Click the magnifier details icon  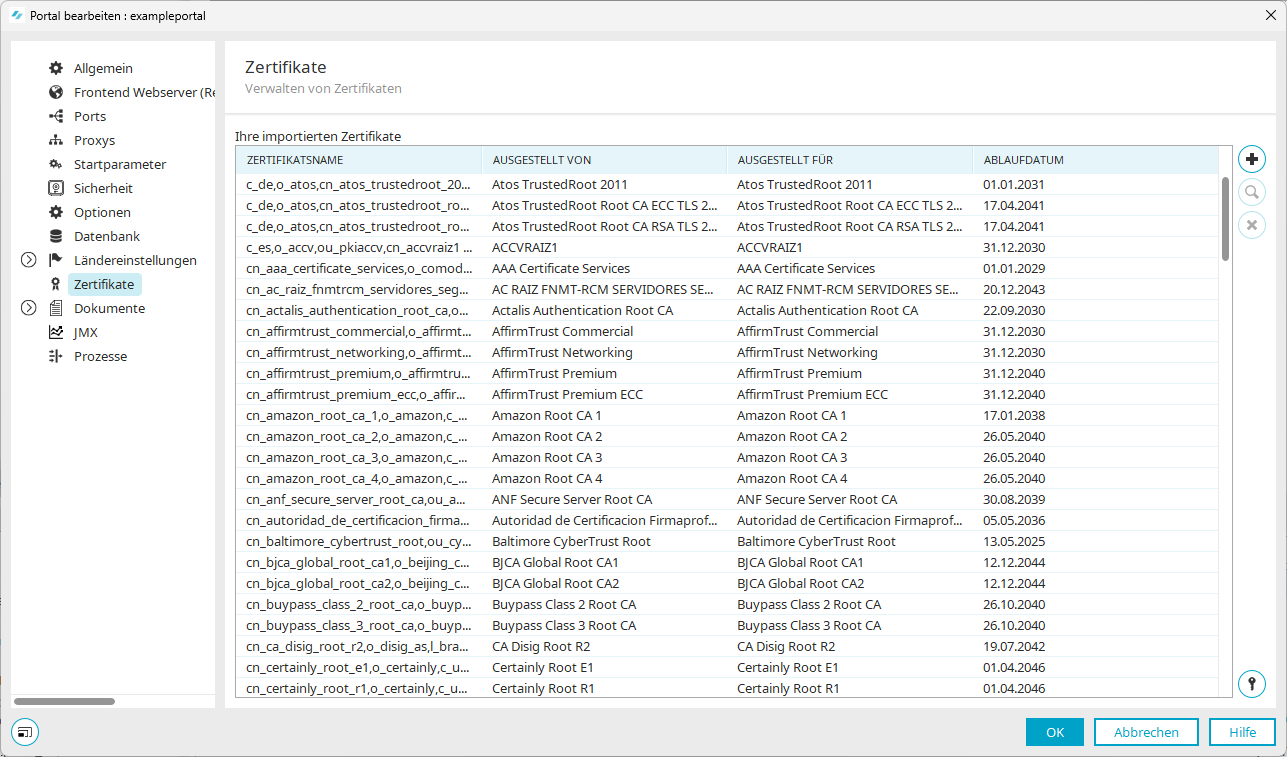pos(1251,192)
